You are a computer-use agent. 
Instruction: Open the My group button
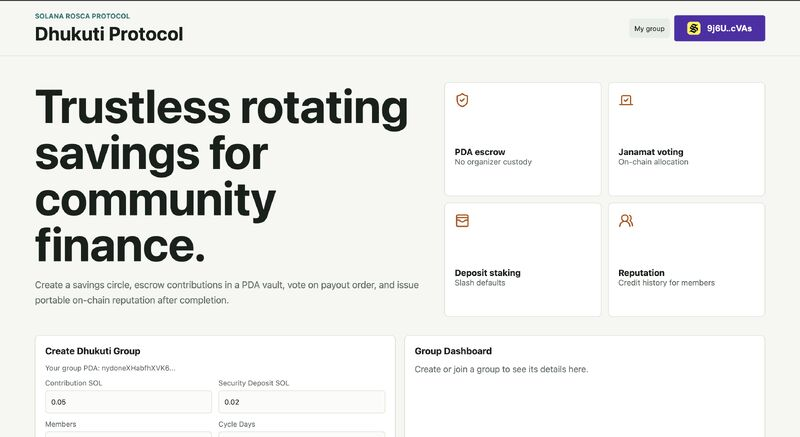[x=649, y=29]
